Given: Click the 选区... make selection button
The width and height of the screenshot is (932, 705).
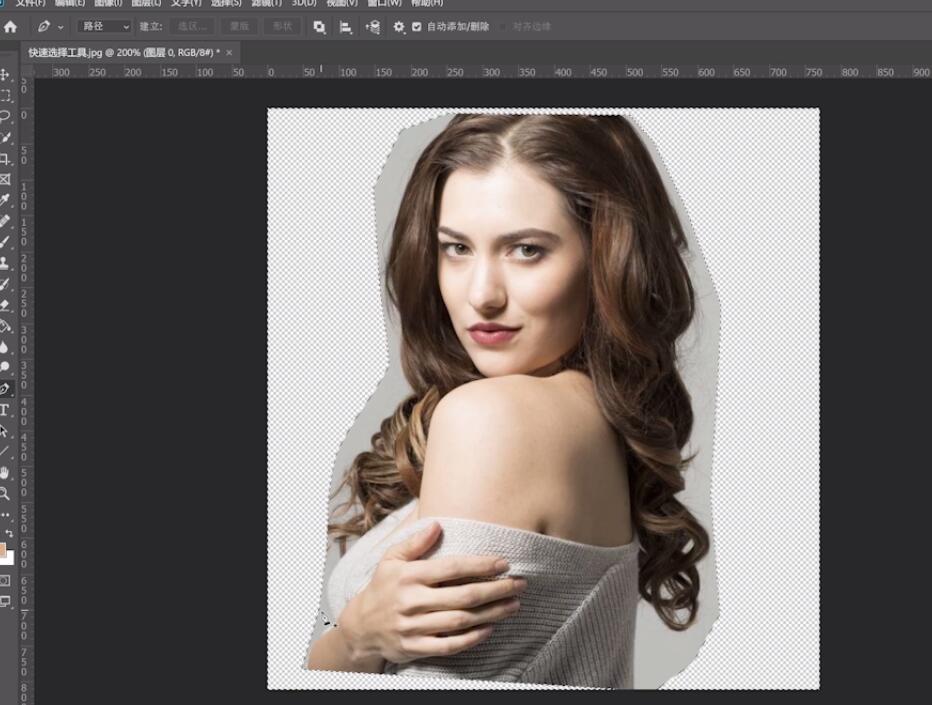Looking at the screenshot, I should [x=192, y=27].
